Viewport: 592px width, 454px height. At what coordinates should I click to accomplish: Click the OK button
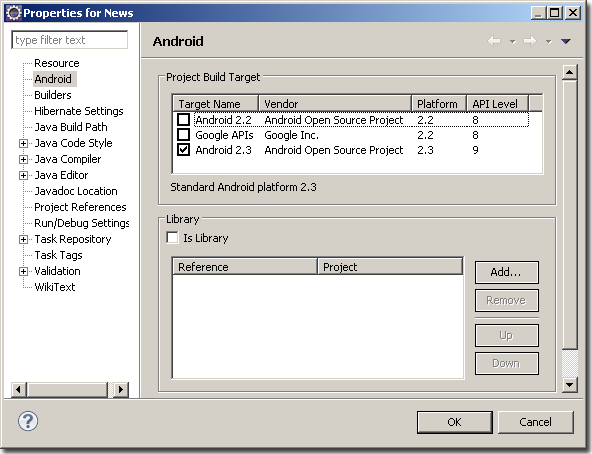[x=455, y=422]
